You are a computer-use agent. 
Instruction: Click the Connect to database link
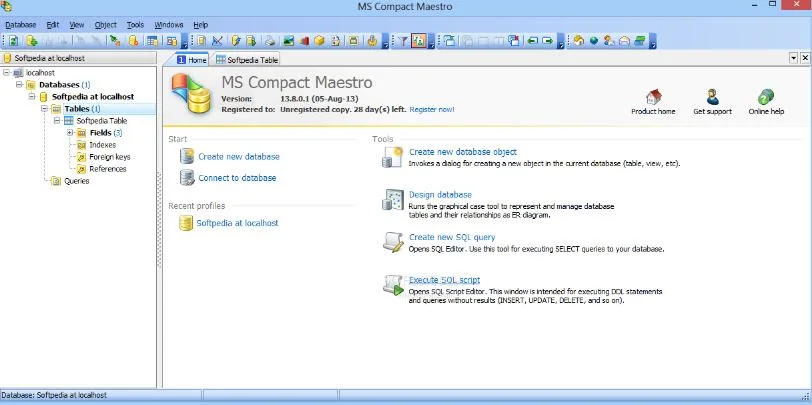click(237, 178)
